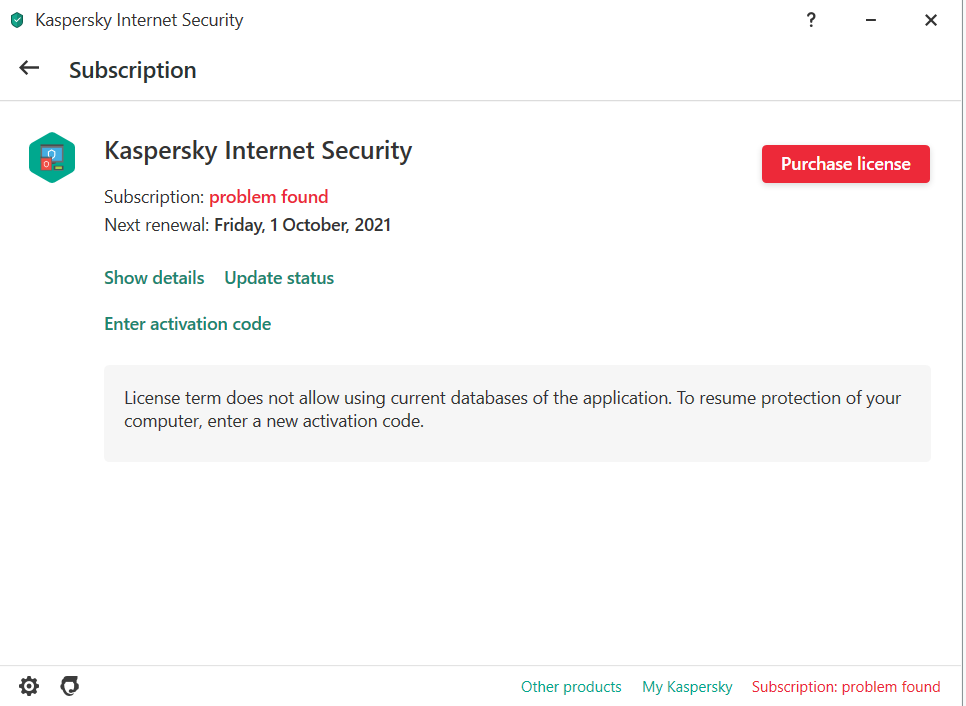
Task: Close the Kaspersky Internet Security window
Action: click(931, 20)
